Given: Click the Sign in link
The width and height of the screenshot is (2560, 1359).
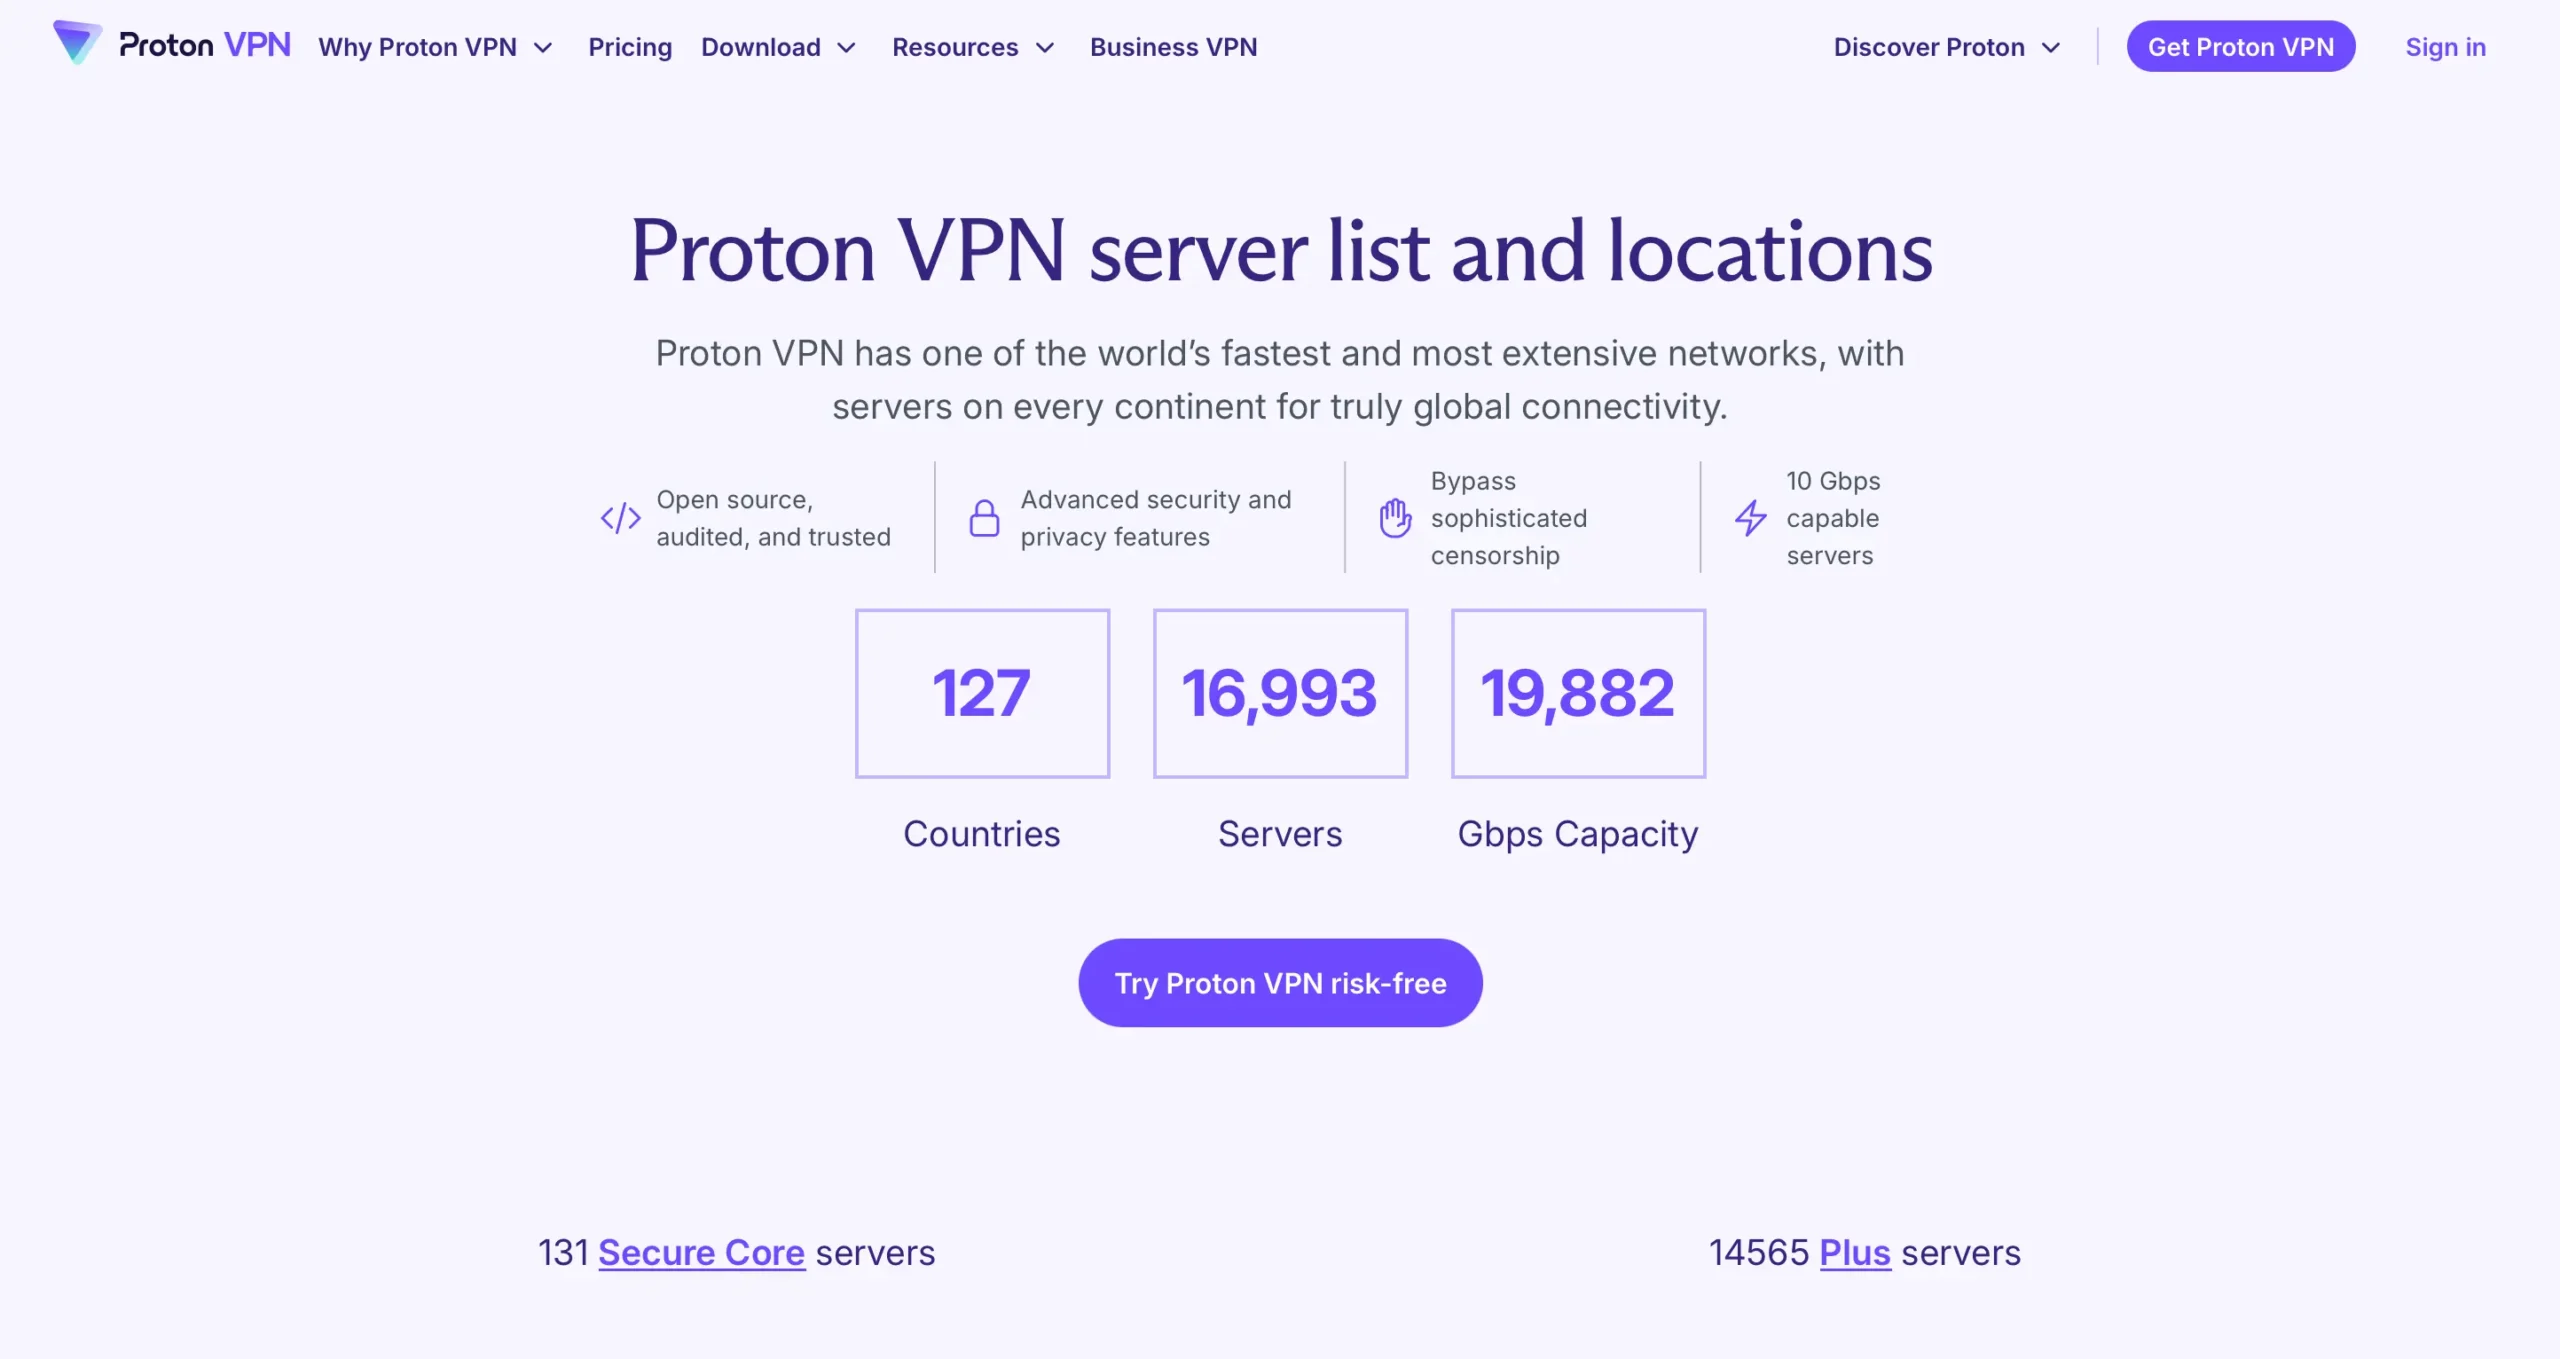Looking at the screenshot, I should coord(2444,46).
